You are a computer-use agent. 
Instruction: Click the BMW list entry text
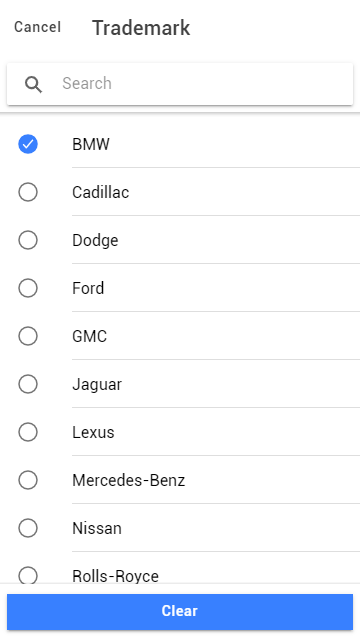(91, 144)
